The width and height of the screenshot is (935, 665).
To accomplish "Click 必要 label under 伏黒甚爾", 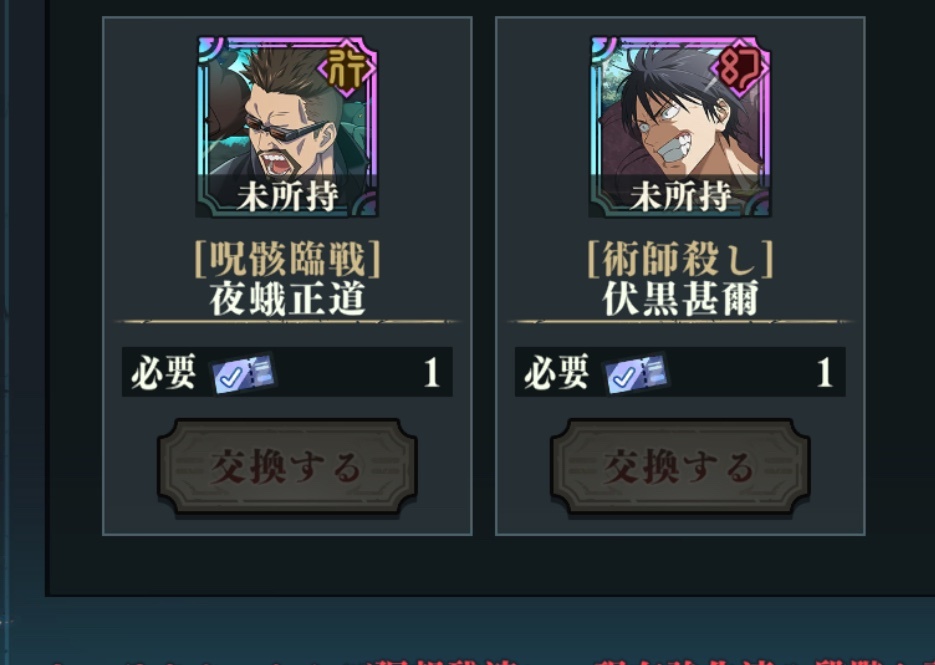I will click(x=556, y=372).
